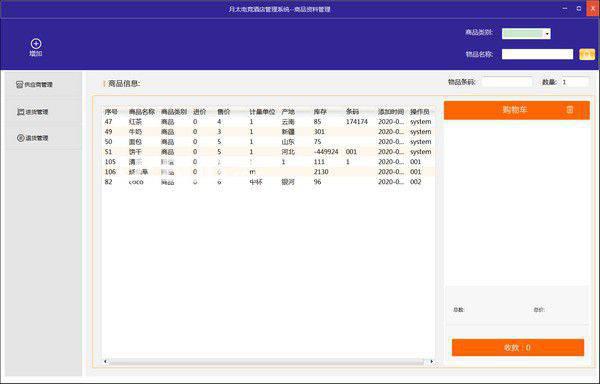Viewport: 600px width, 384px height.
Task: Click the 新疆 origin cell
Action: tap(288, 132)
